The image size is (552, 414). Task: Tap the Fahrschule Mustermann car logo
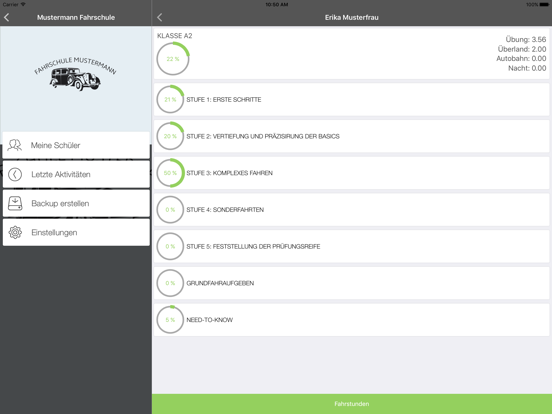[x=75, y=74]
